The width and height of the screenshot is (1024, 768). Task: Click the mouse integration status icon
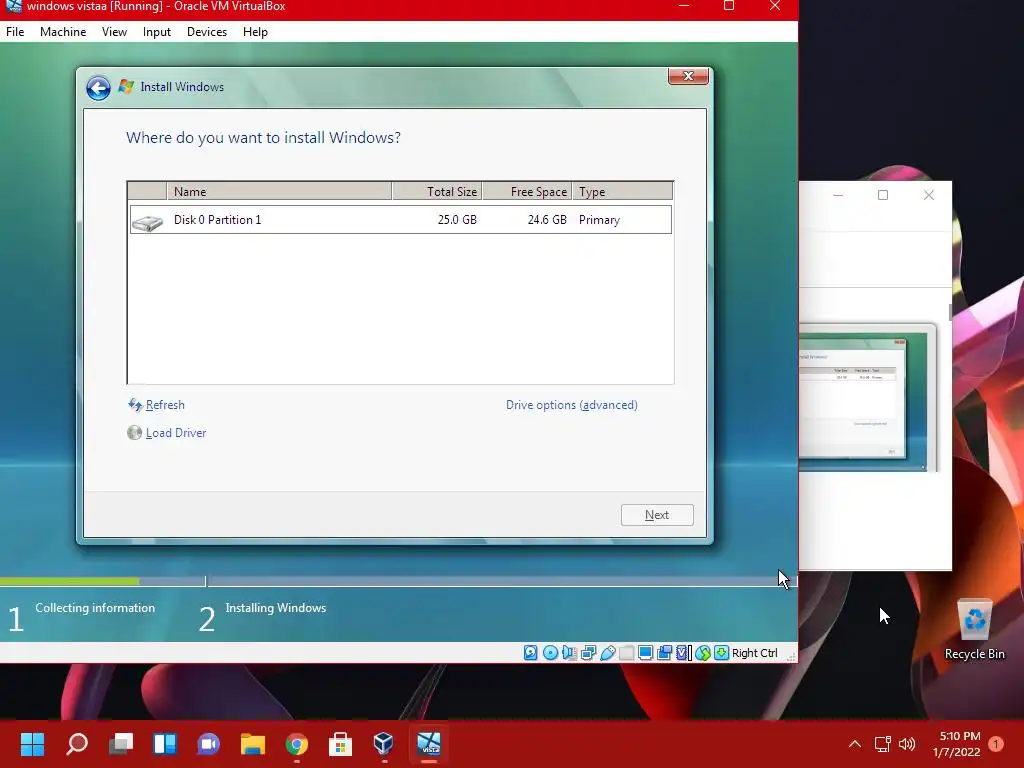point(703,652)
